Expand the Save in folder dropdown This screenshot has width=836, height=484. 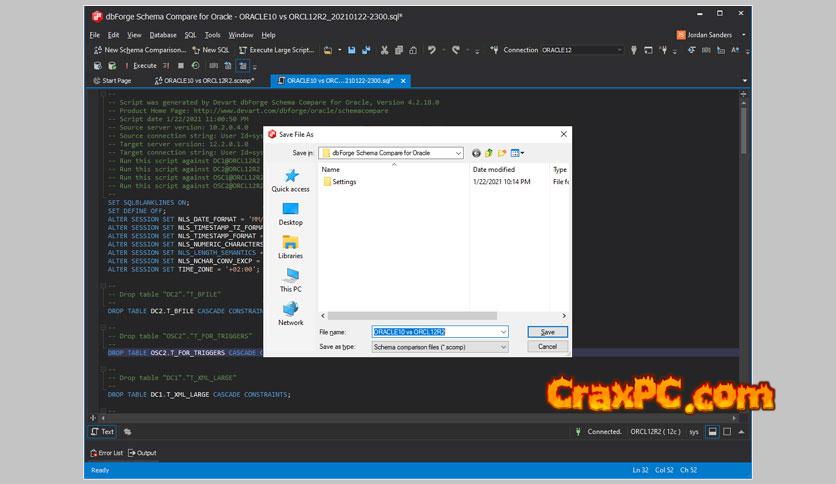tap(458, 153)
